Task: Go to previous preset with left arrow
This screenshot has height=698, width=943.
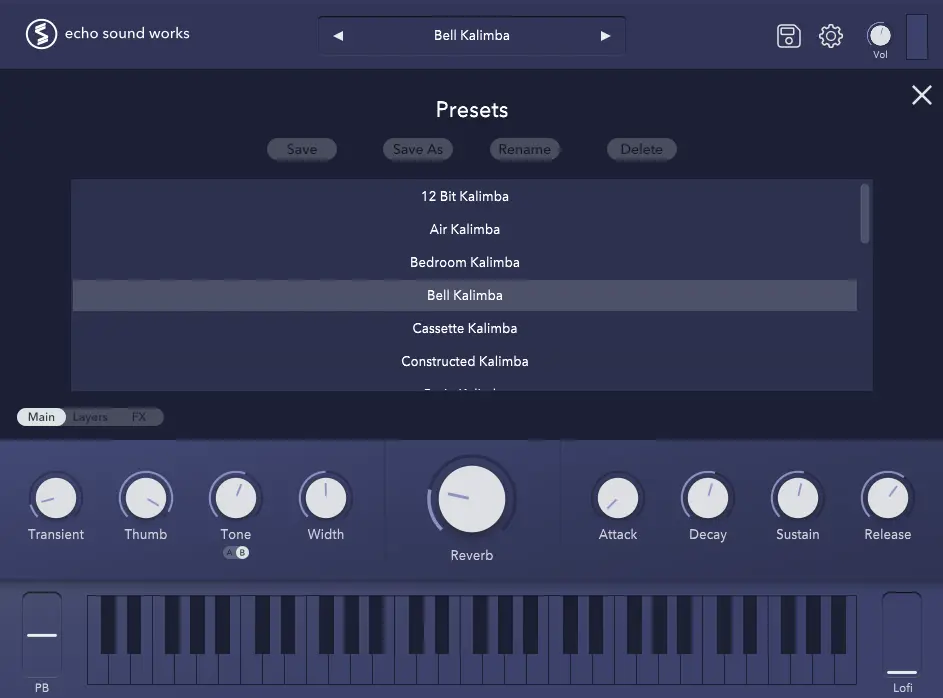Action: click(338, 36)
